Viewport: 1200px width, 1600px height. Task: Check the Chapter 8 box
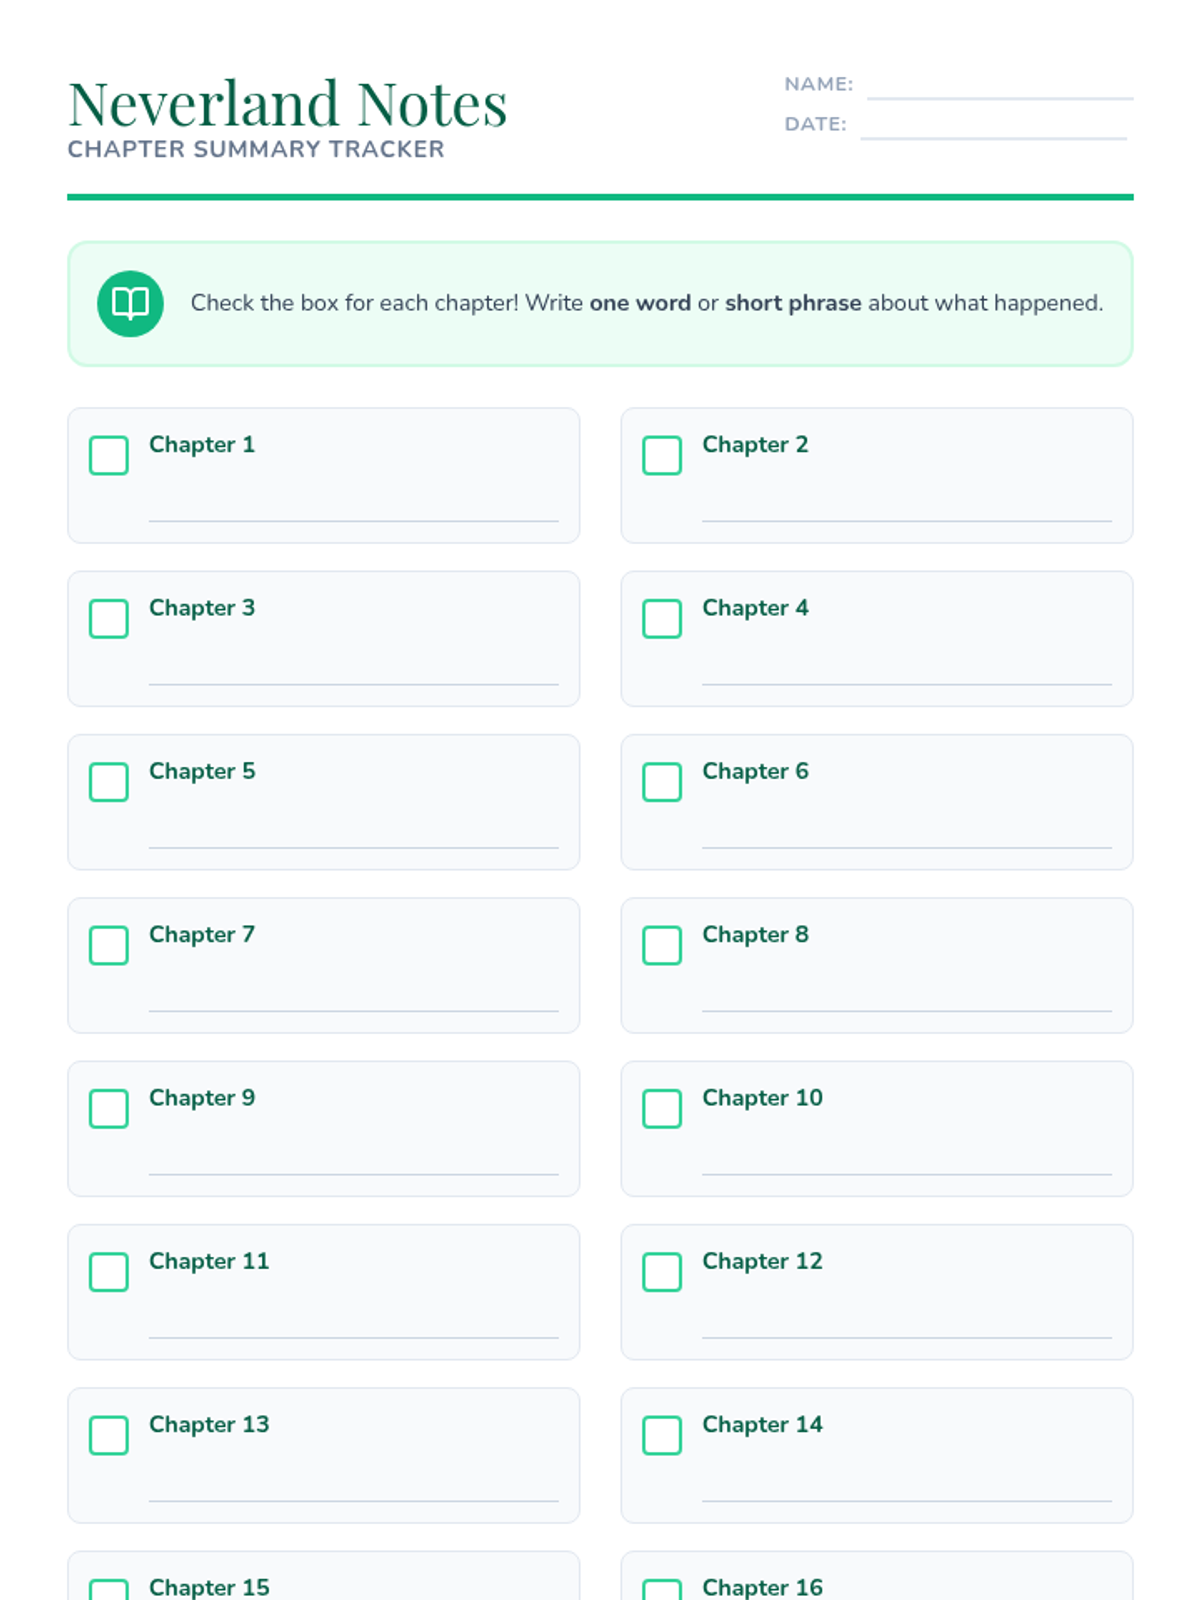(662, 945)
